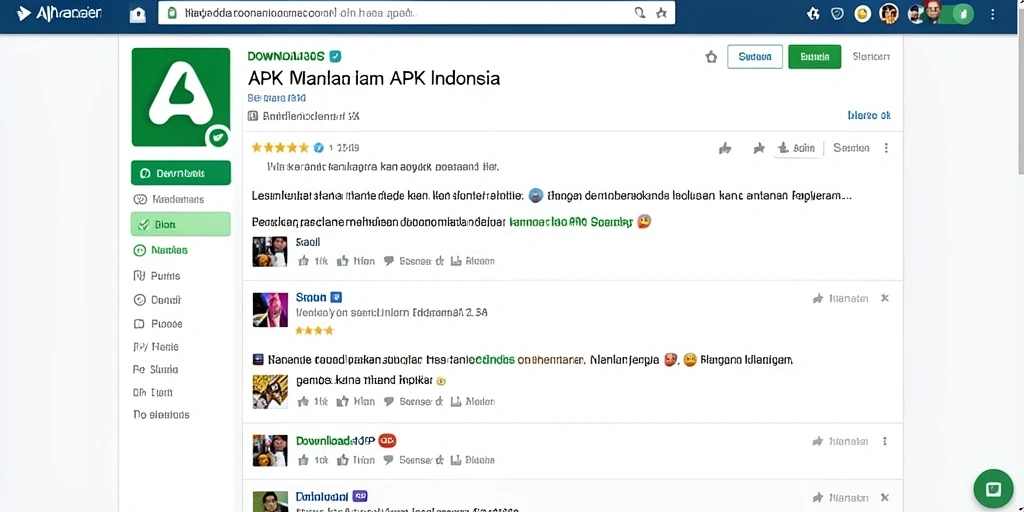
Task: Click the speech bubble icon in Saoll's row
Action: [x=389, y=261]
